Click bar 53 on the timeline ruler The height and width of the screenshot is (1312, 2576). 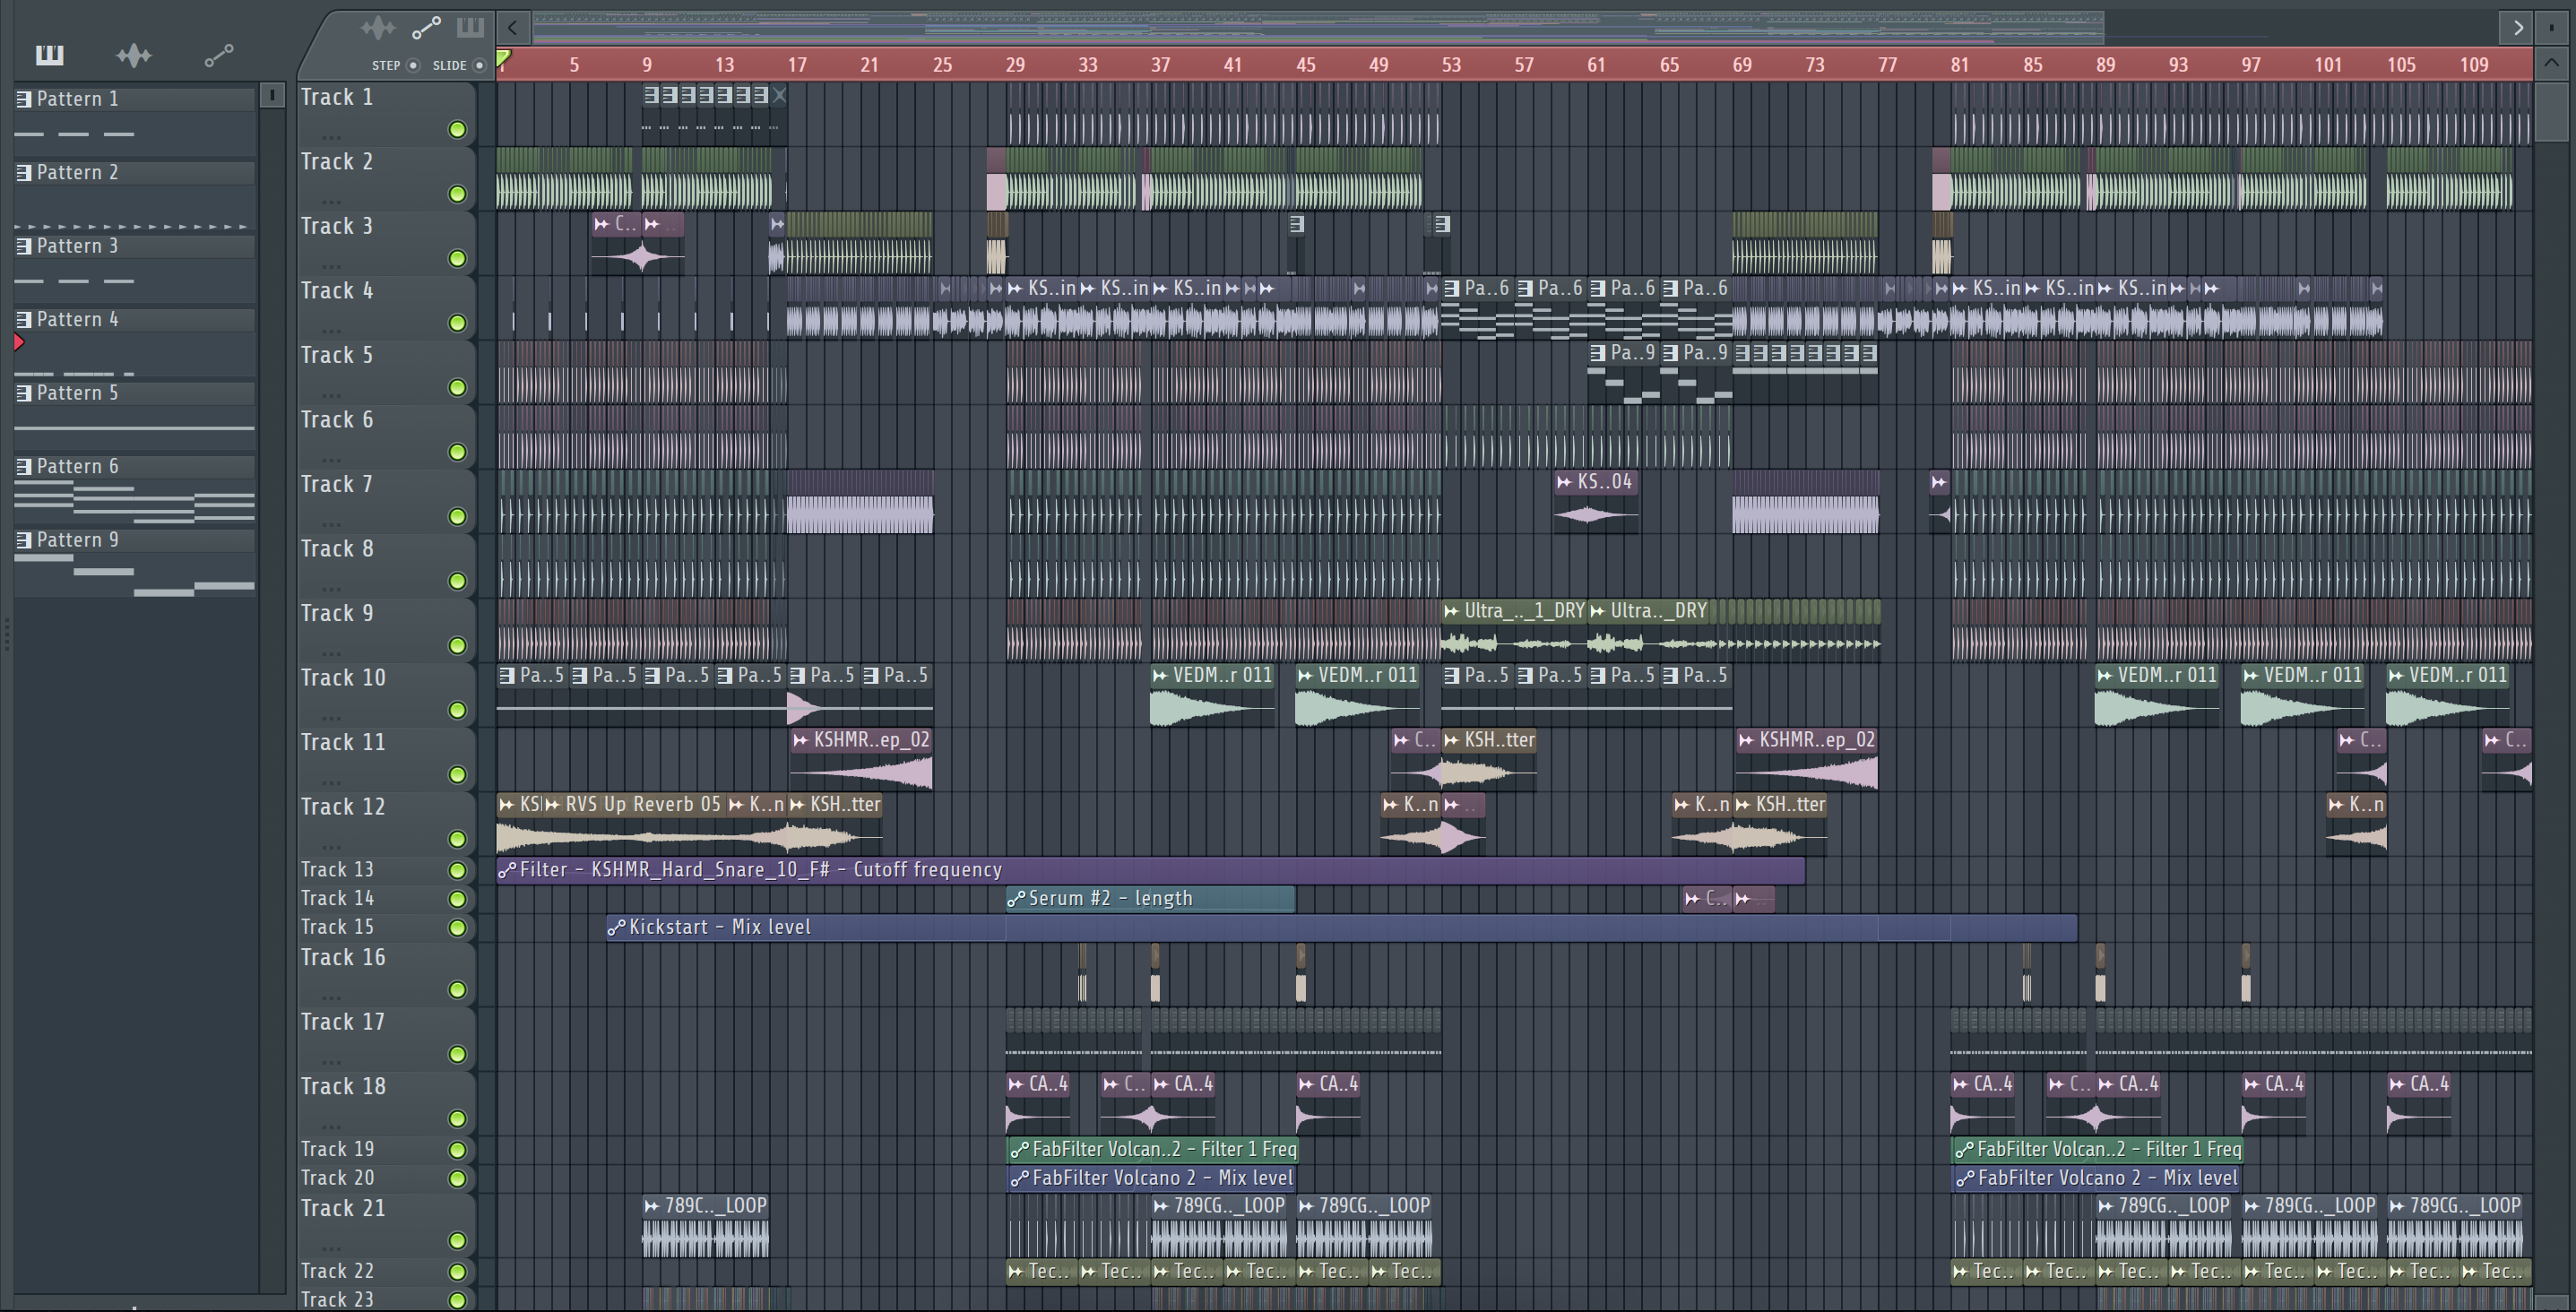coord(1451,65)
